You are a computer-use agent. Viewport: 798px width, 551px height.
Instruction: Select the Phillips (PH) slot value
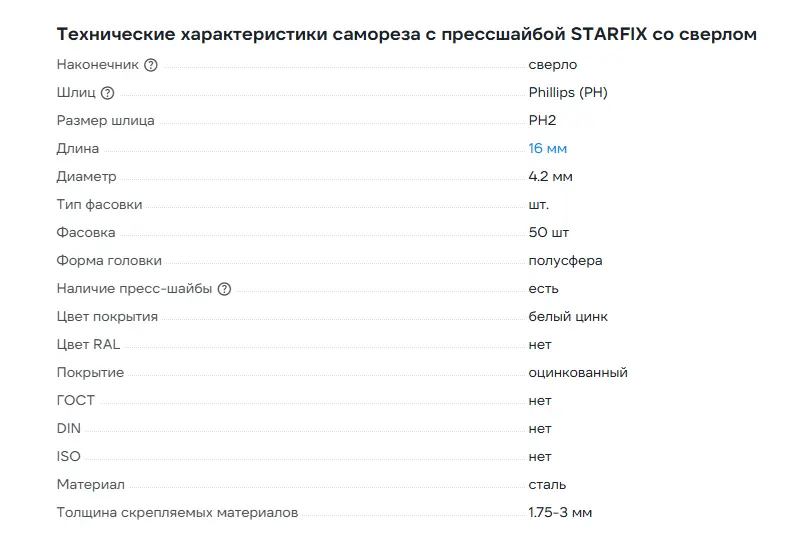point(568,93)
